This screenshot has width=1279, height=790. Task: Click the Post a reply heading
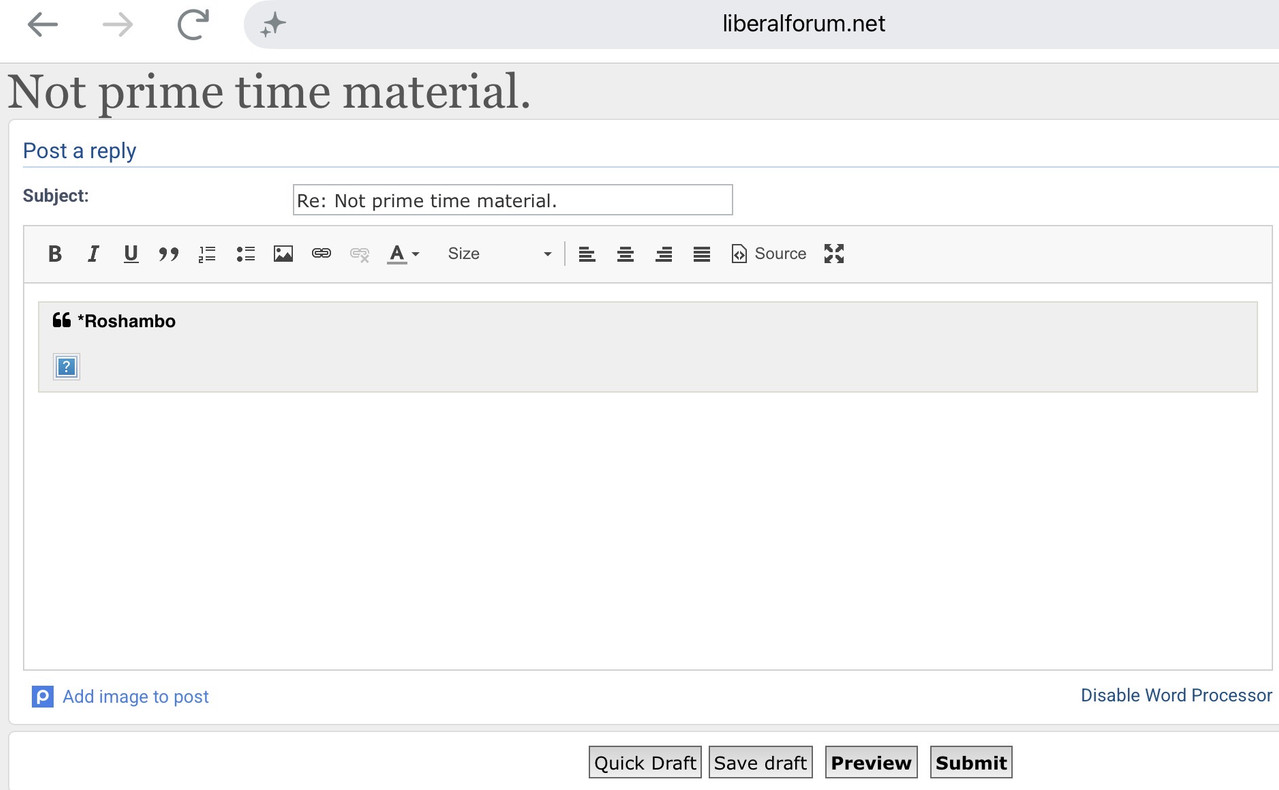pos(79,151)
